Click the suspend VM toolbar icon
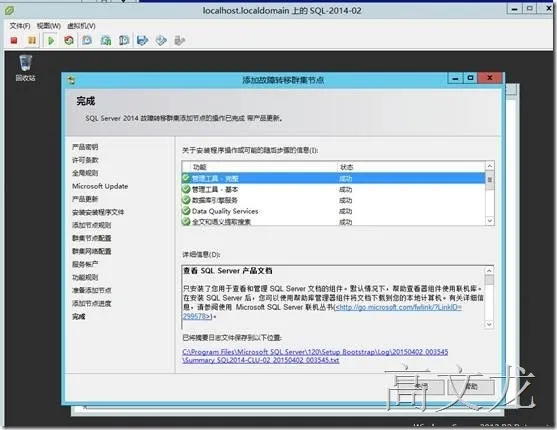This screenshot has height=430, width=557. (x=32, y=41)
